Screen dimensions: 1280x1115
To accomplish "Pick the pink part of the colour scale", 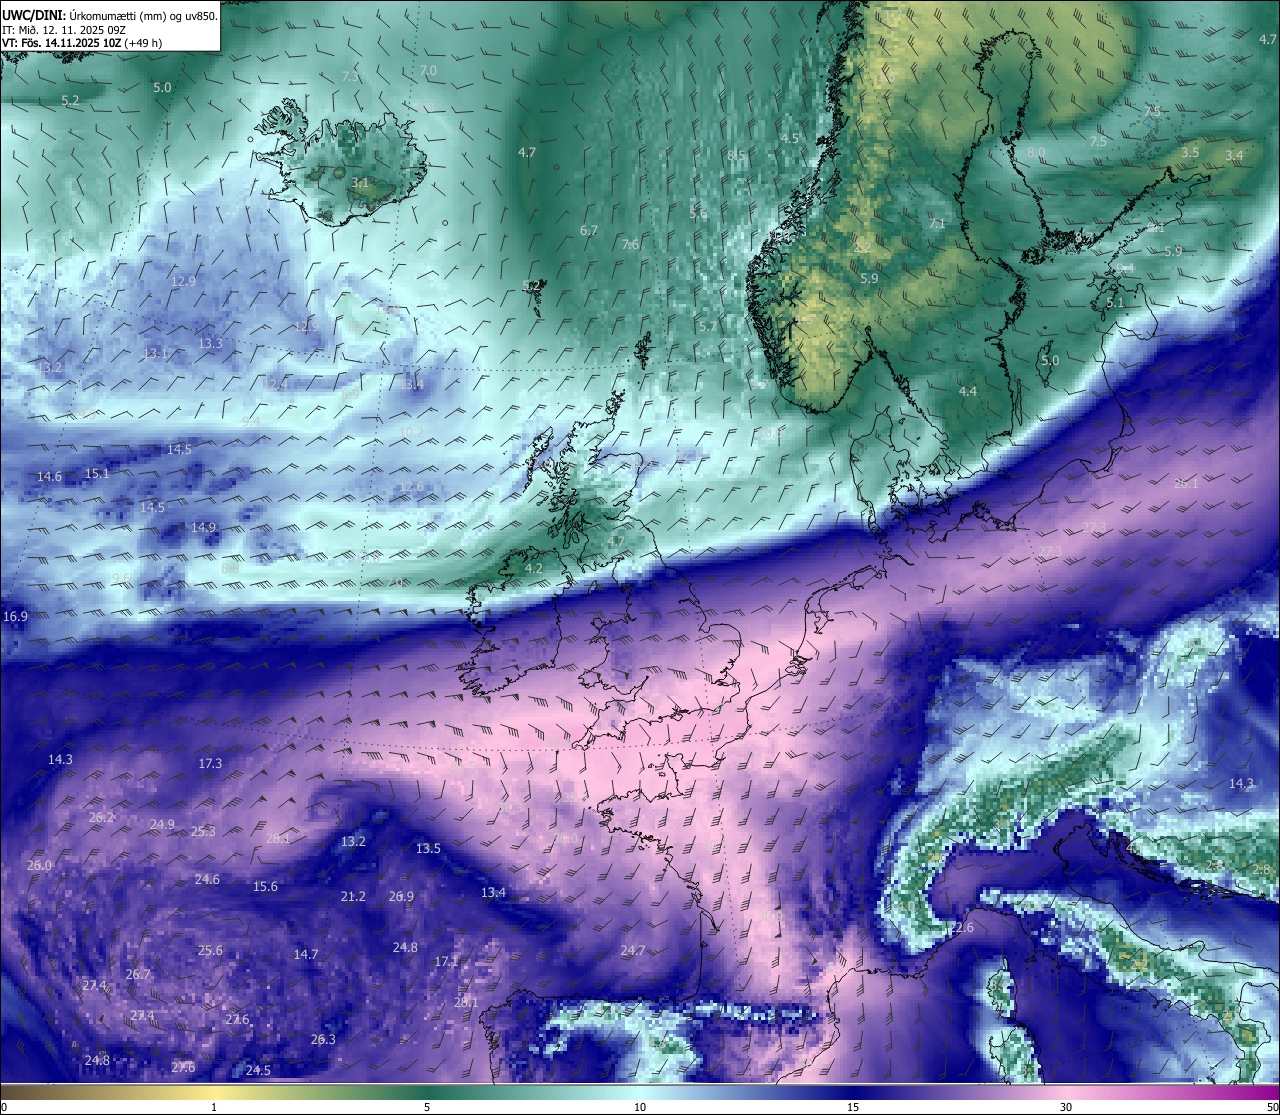I will coord(1066,1092).
